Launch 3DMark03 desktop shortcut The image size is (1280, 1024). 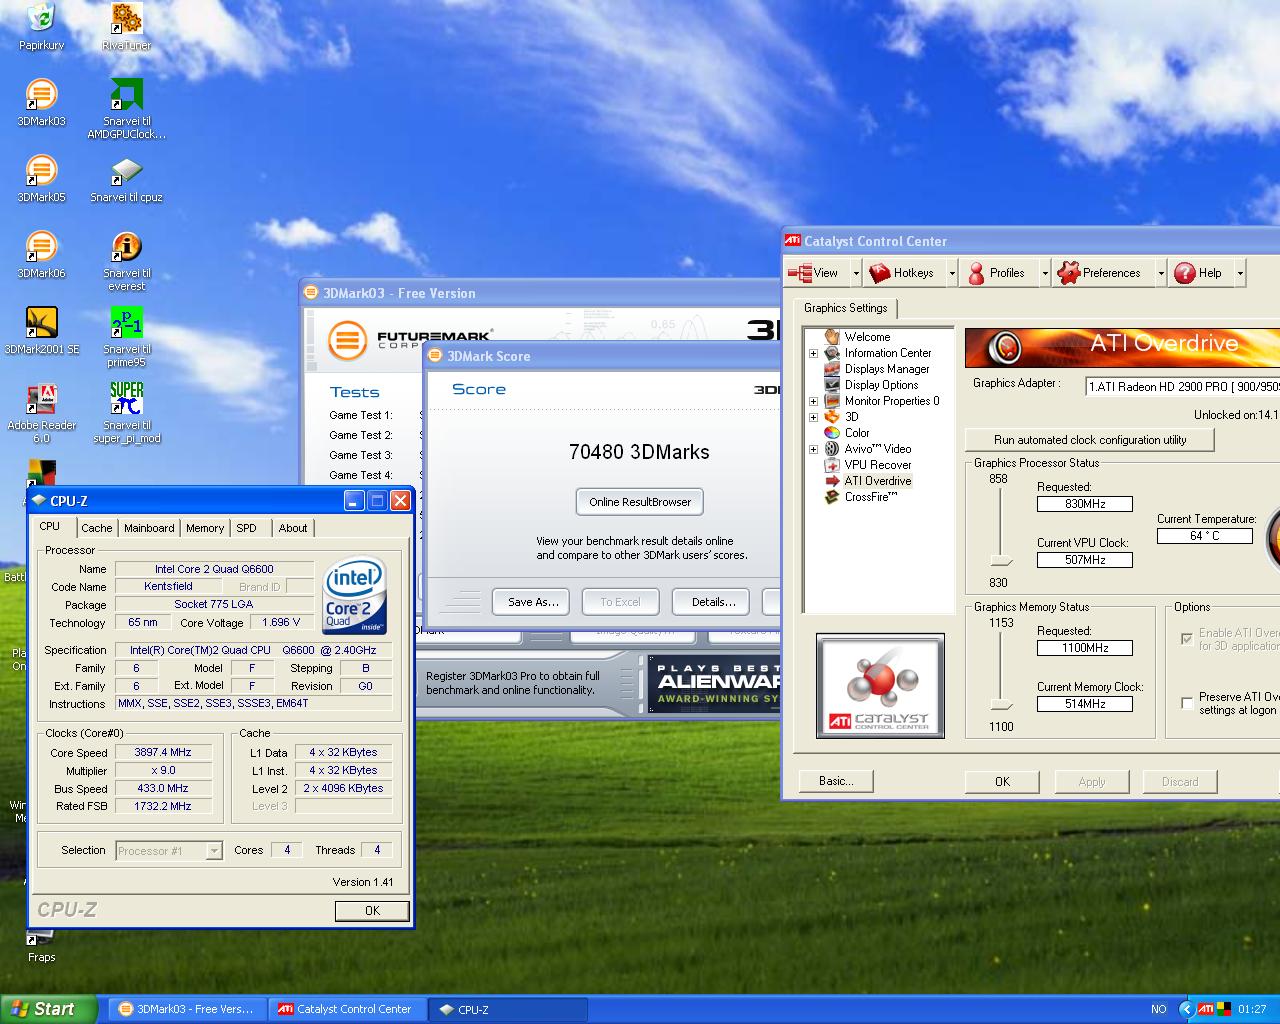[x=41, y=102]
